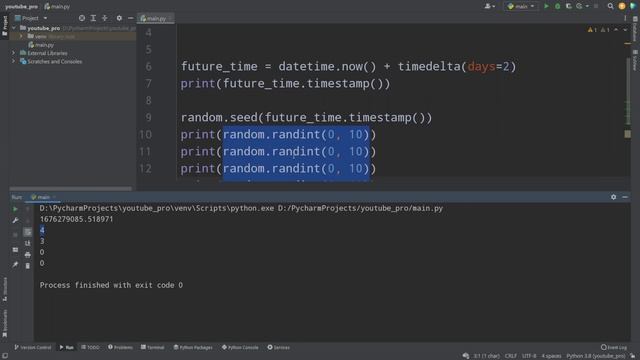Click the Project panel horizontal scrollbar
The image size is (640, 360).
point(71,189)
